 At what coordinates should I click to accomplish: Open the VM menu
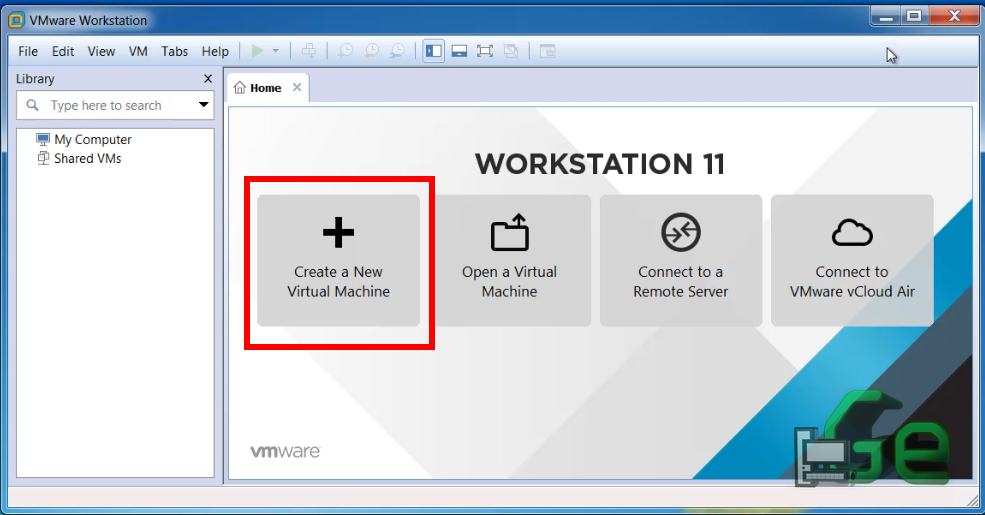pyautogui.click(x=138, y=52)
